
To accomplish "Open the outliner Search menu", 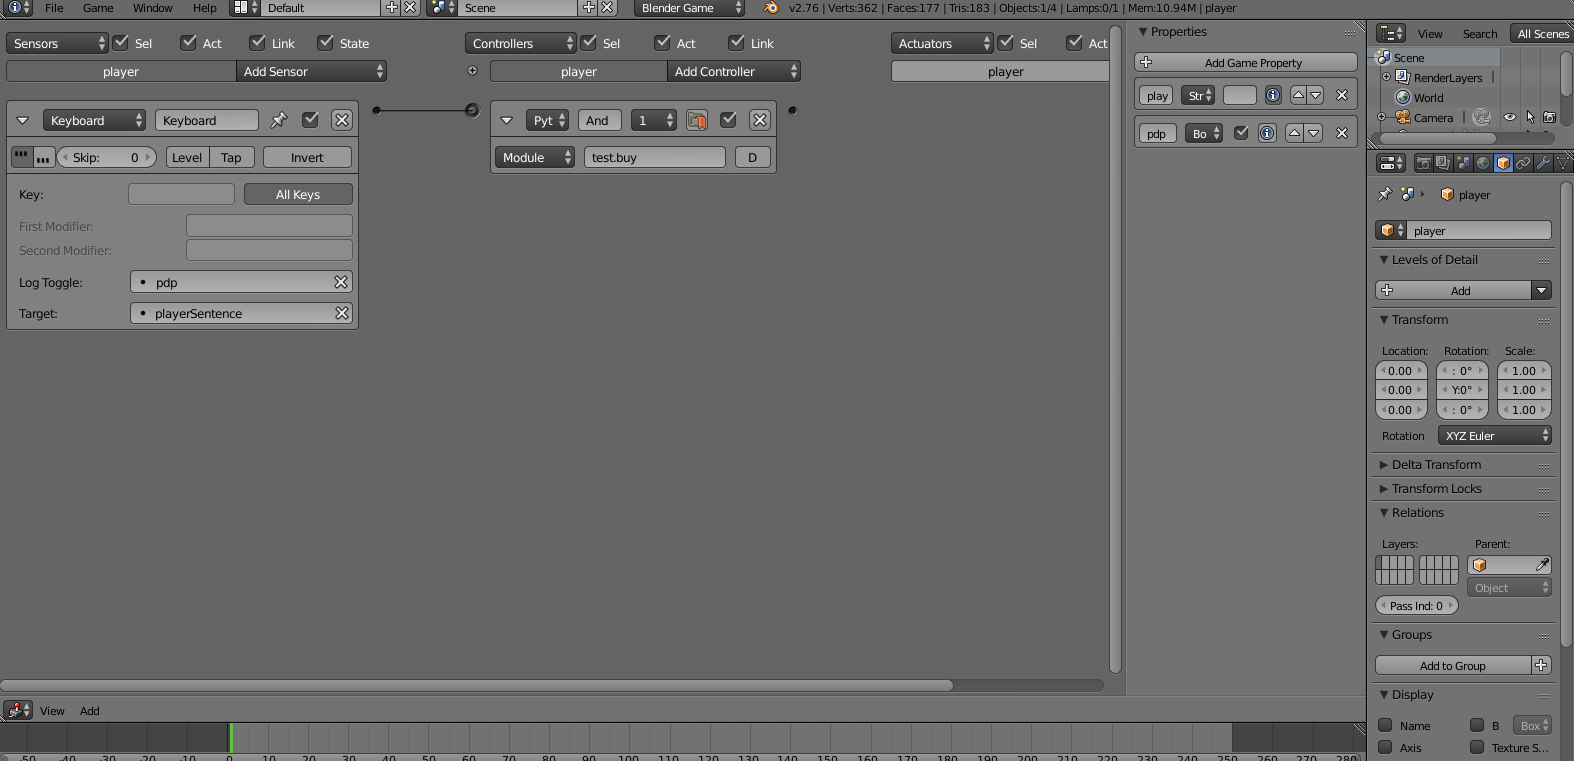I will point(1480,33).
